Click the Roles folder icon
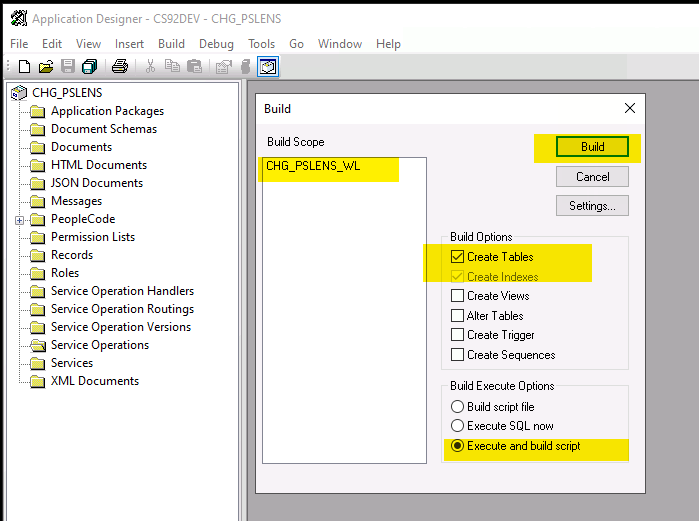The width and height of the screenshot is (699, 521). (x=38, y=273)
